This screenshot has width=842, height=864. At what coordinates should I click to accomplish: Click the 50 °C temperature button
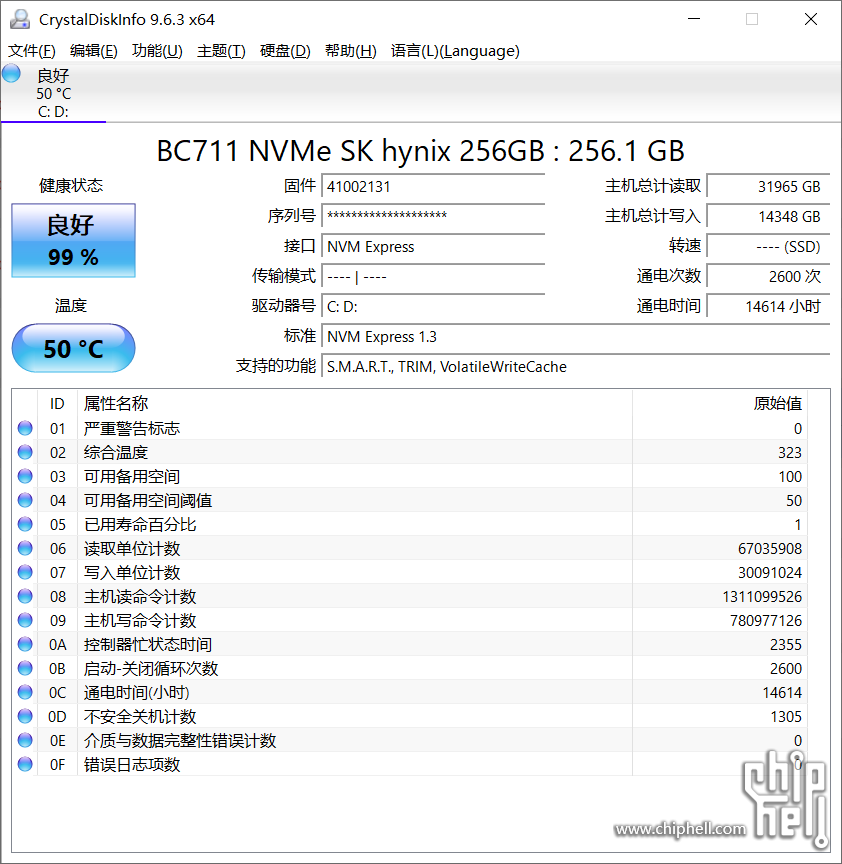[x=73, y=348]
